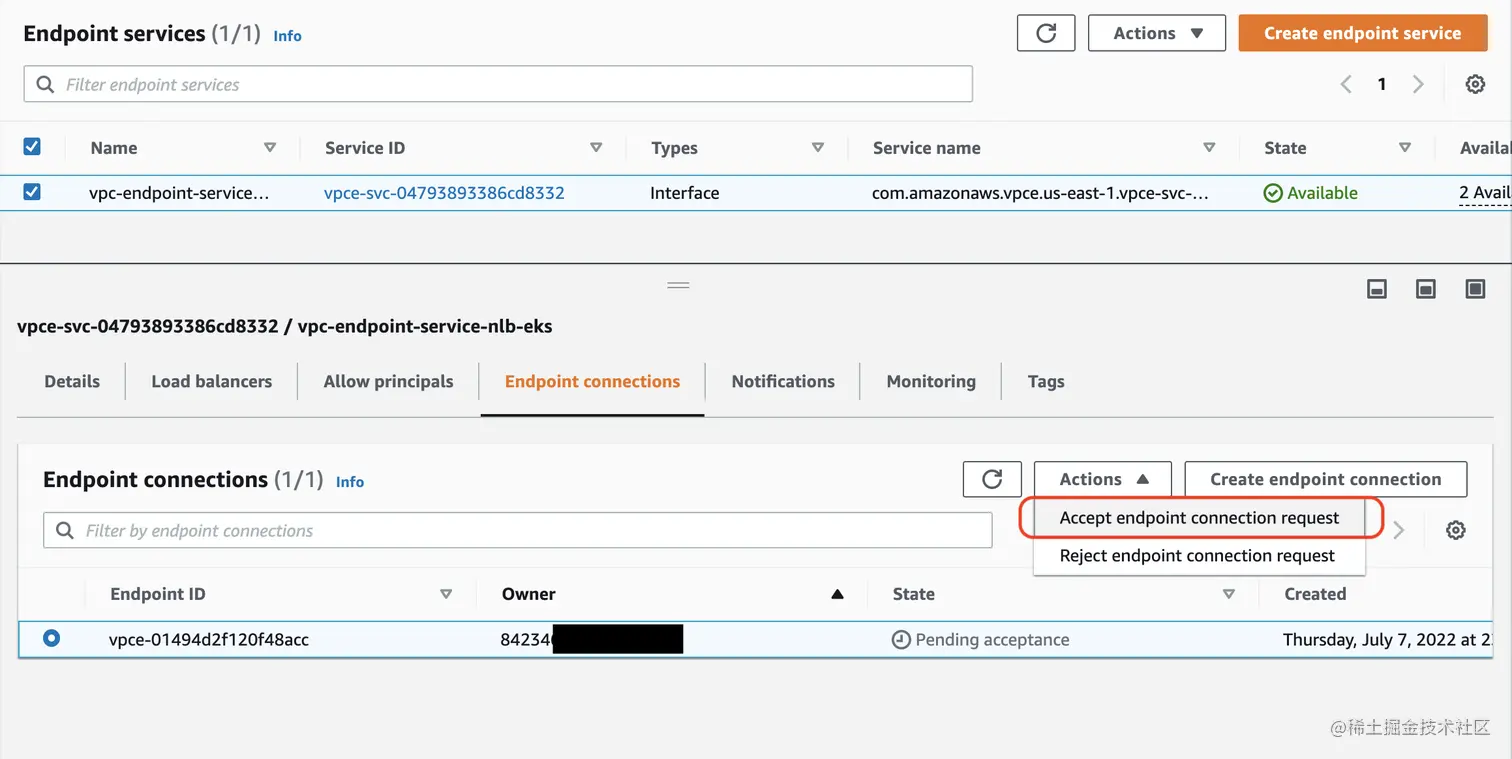Collapse split panel to bottom view
1512x759 pixels.
point(1377,289)
